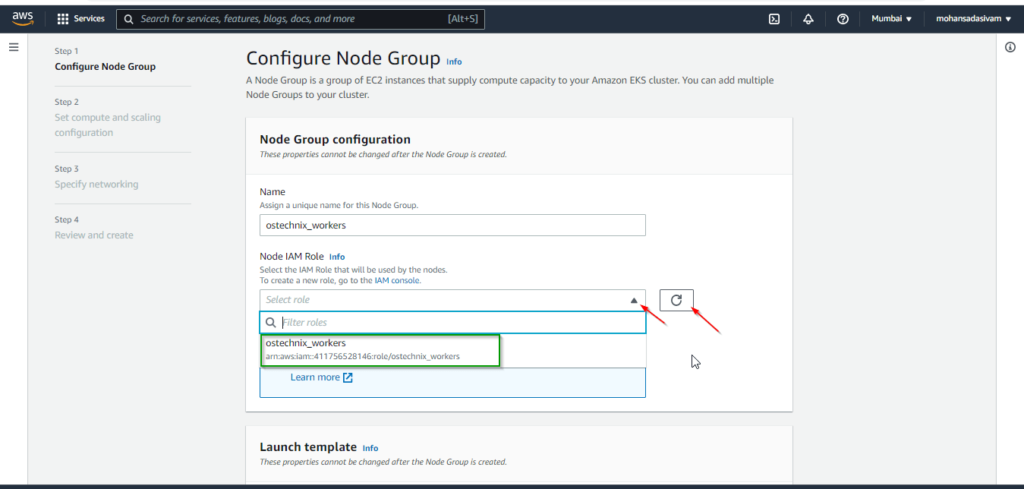Viewport: 1024px width, 489px height.
Task: Click the Node Group configuration heading
Action: coord(335,139)
